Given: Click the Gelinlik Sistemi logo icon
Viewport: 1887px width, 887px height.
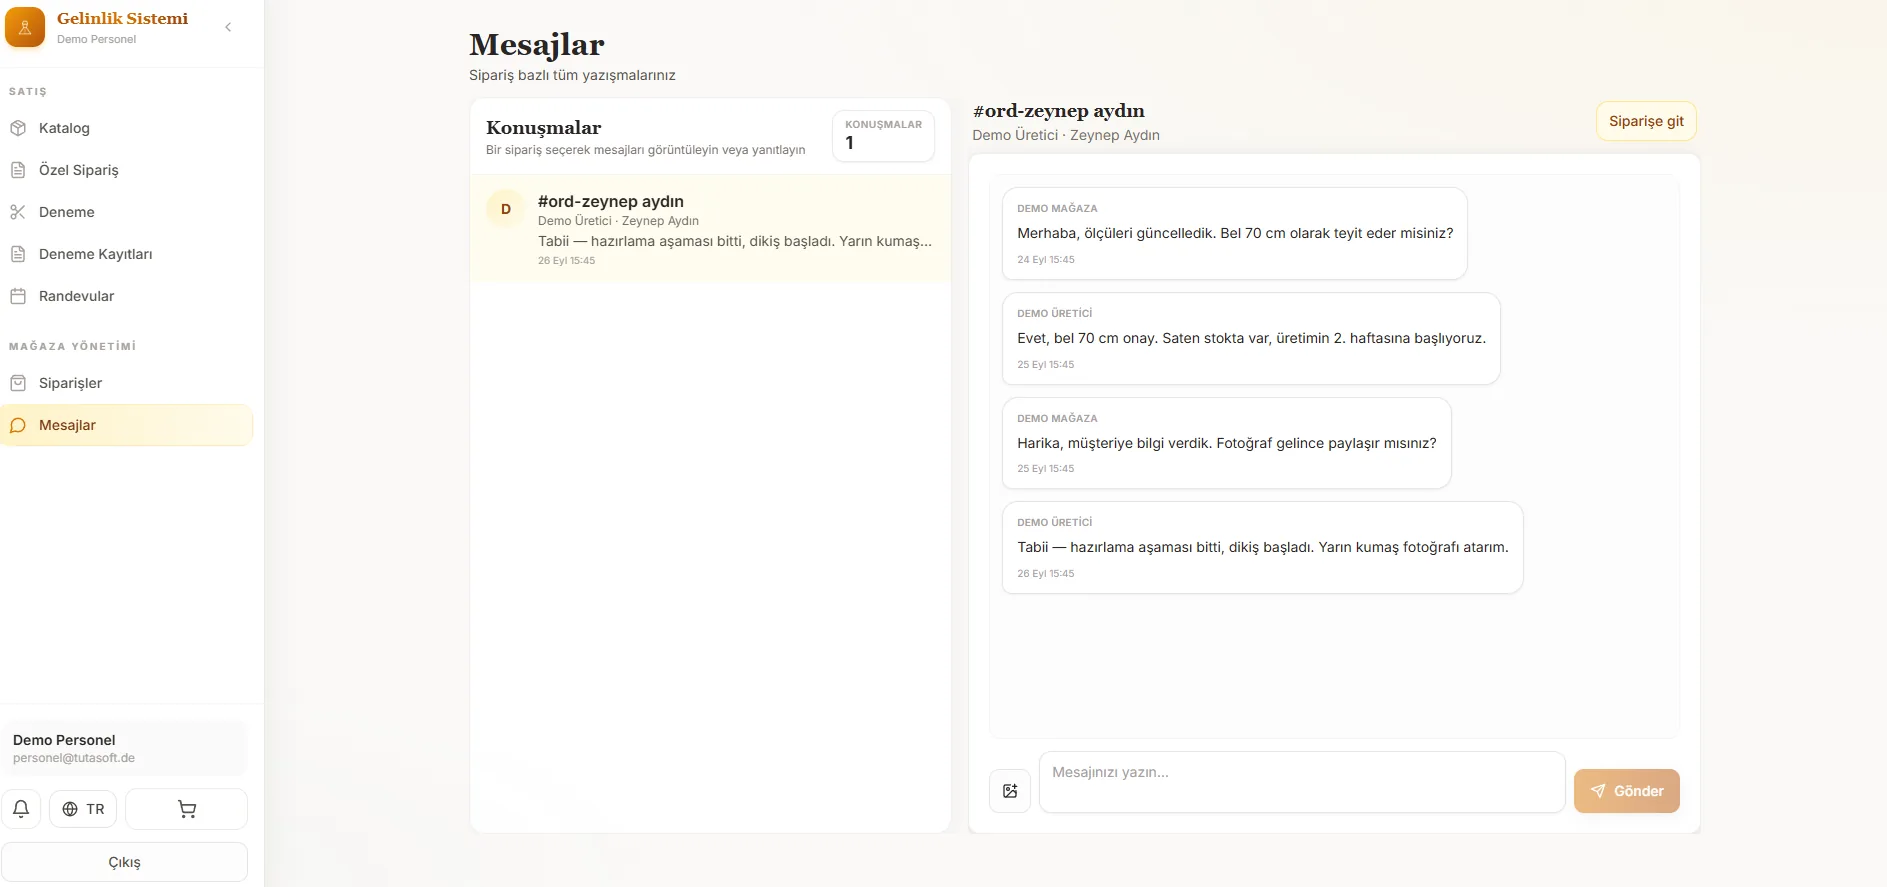Looking at the screenshot, I should point(25,27).
